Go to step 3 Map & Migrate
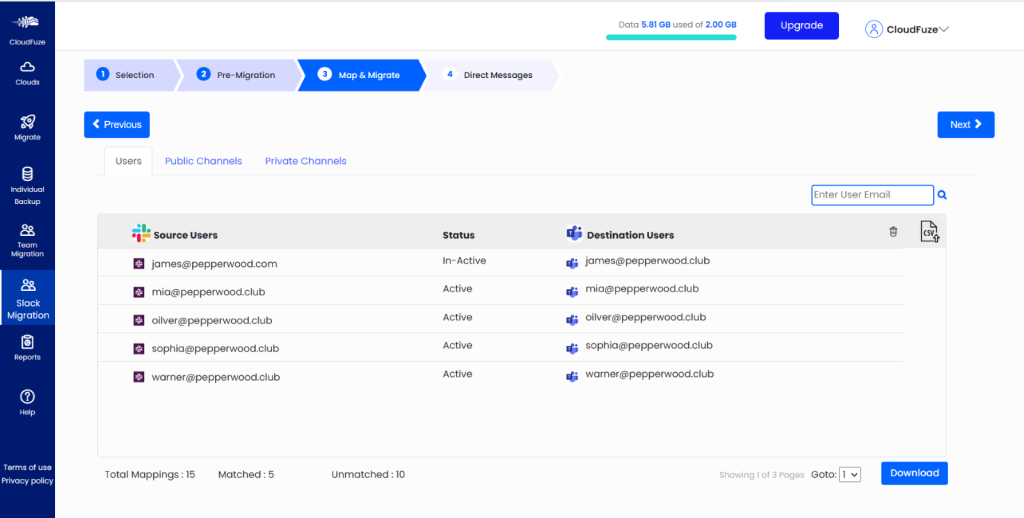This screenshot has height=518, width=1024. coord(360,75)
